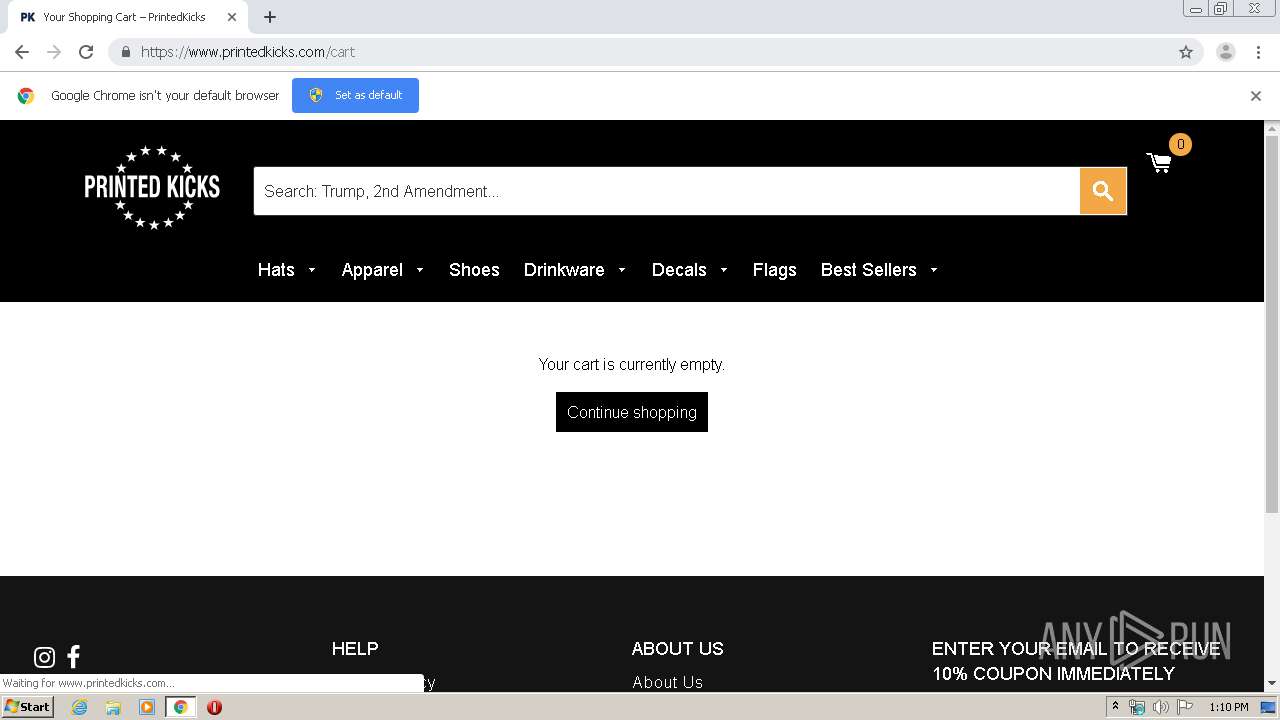Screen dimensions: 1280x720
Task: Bookmark this page with star icon
Action: pyautogui.click(x=1186, y=52)
